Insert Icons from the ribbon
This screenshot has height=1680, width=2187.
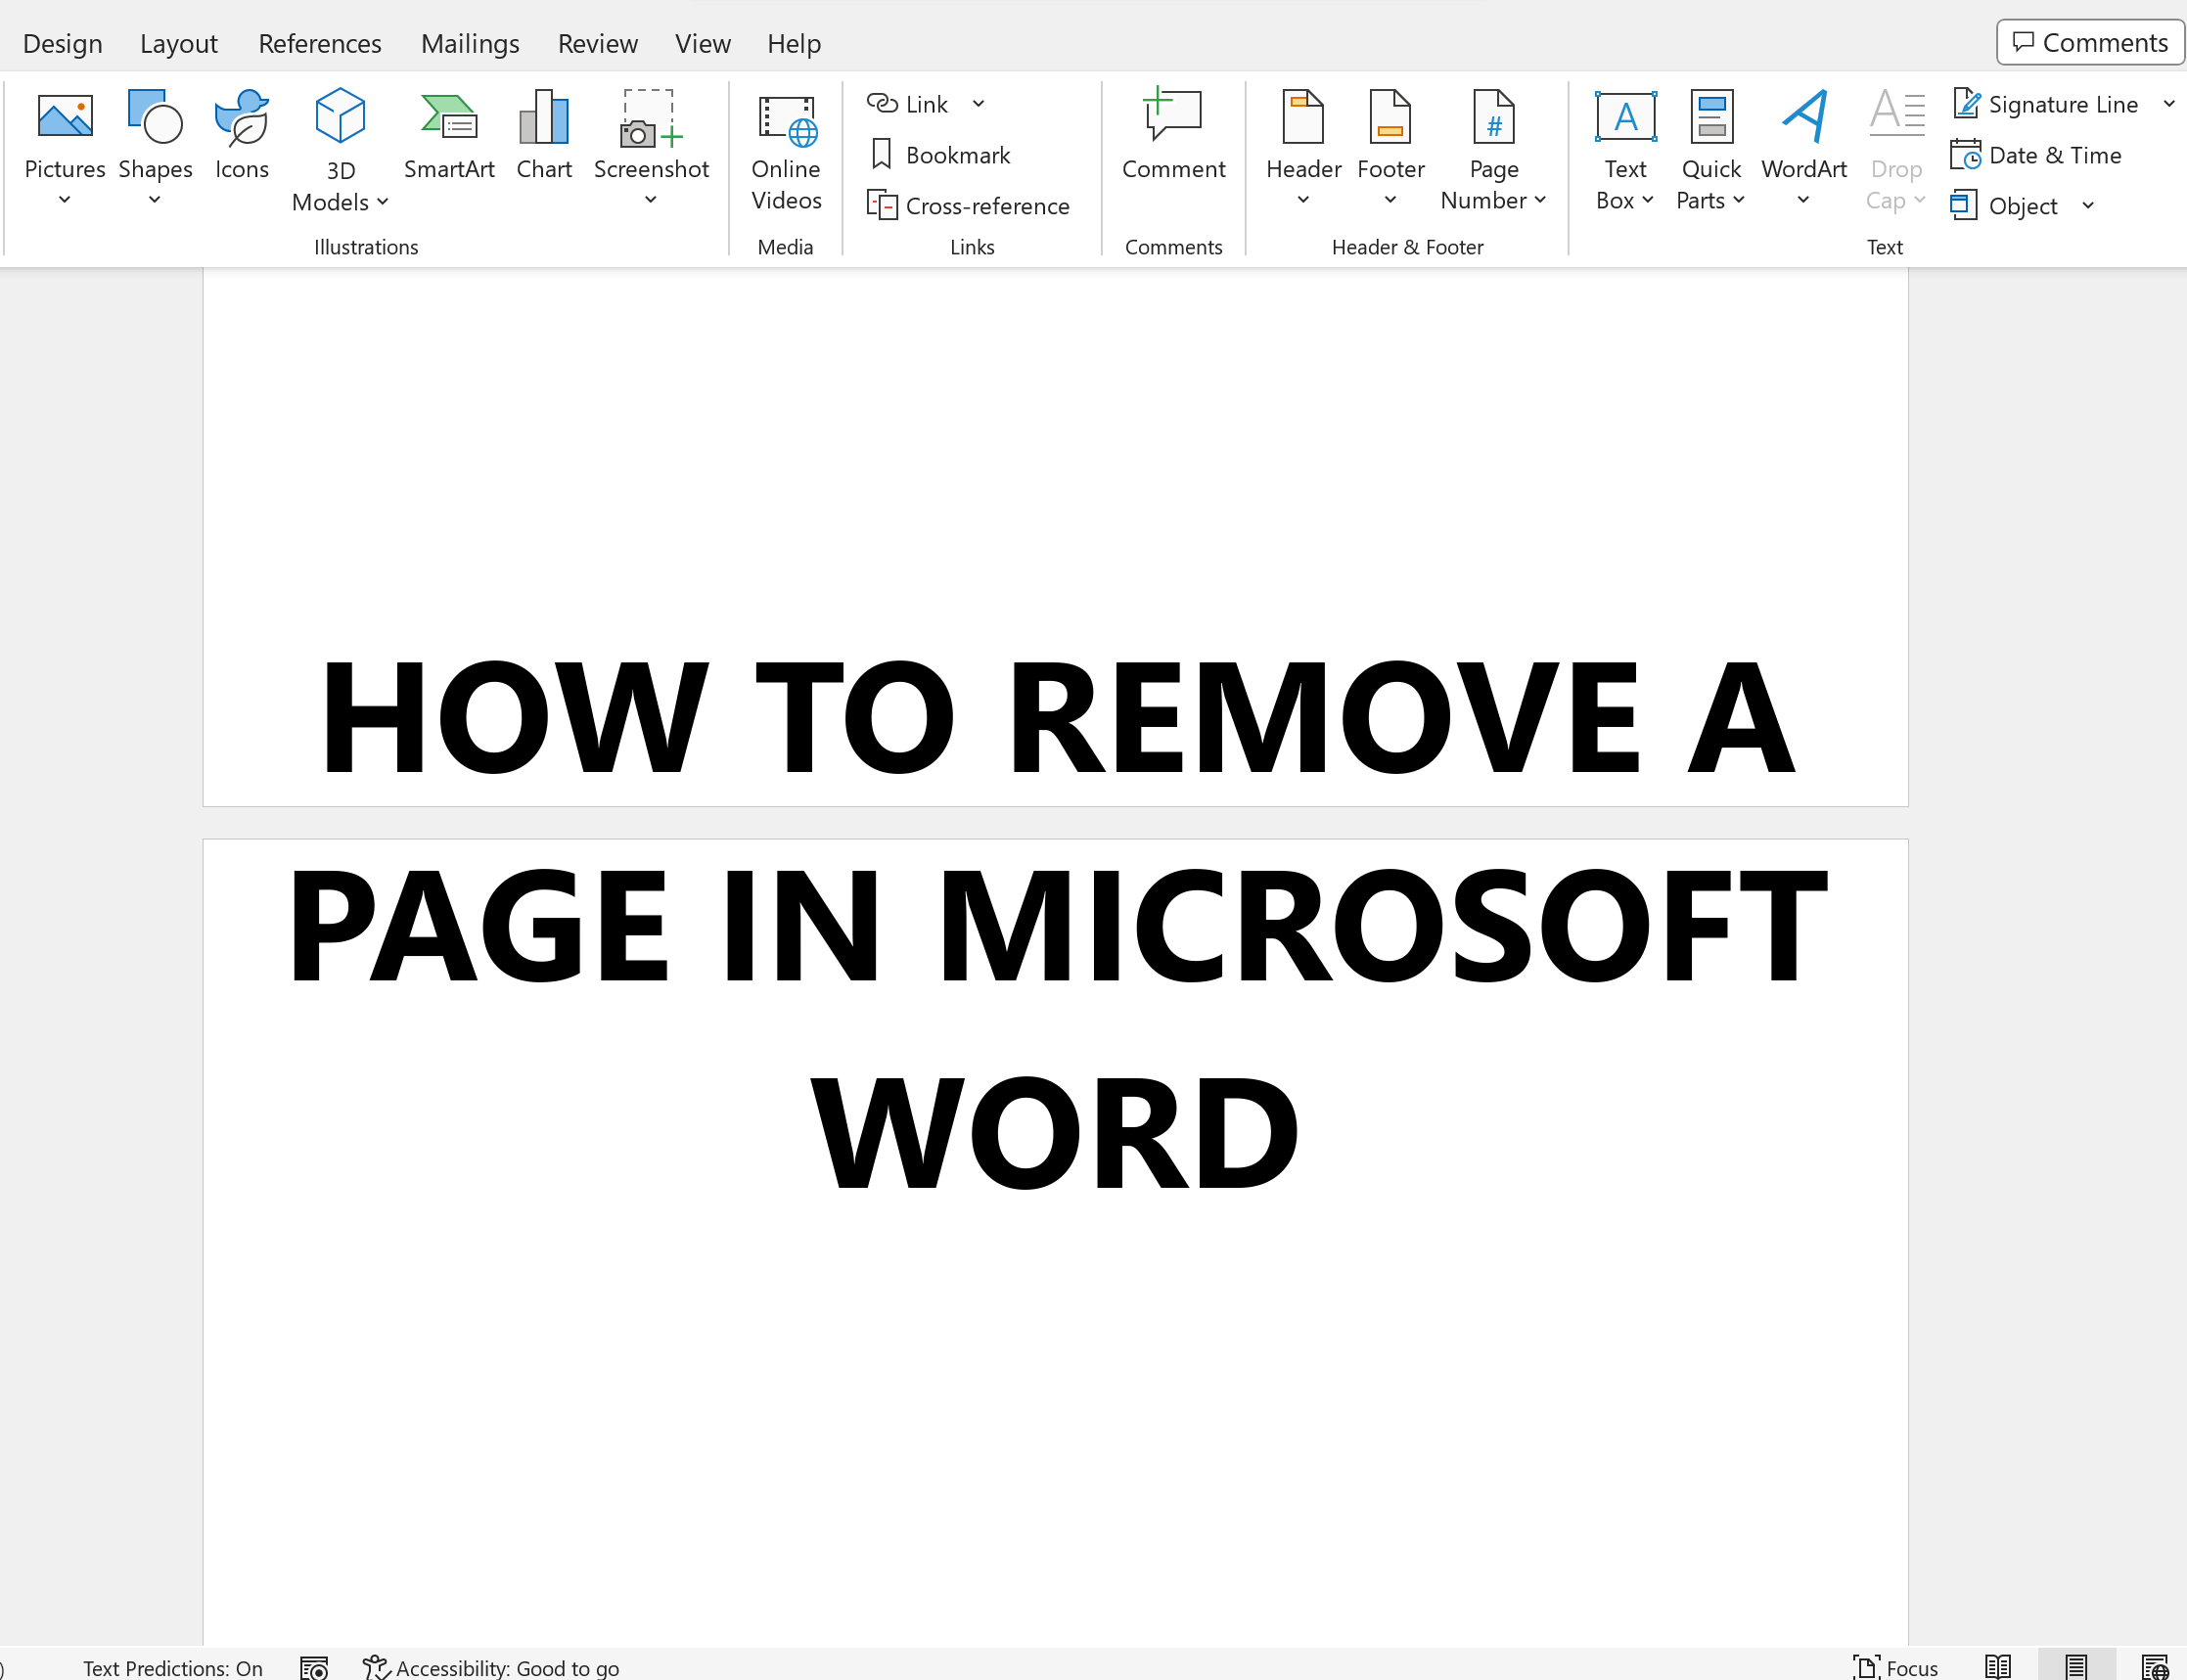(242, 135)
